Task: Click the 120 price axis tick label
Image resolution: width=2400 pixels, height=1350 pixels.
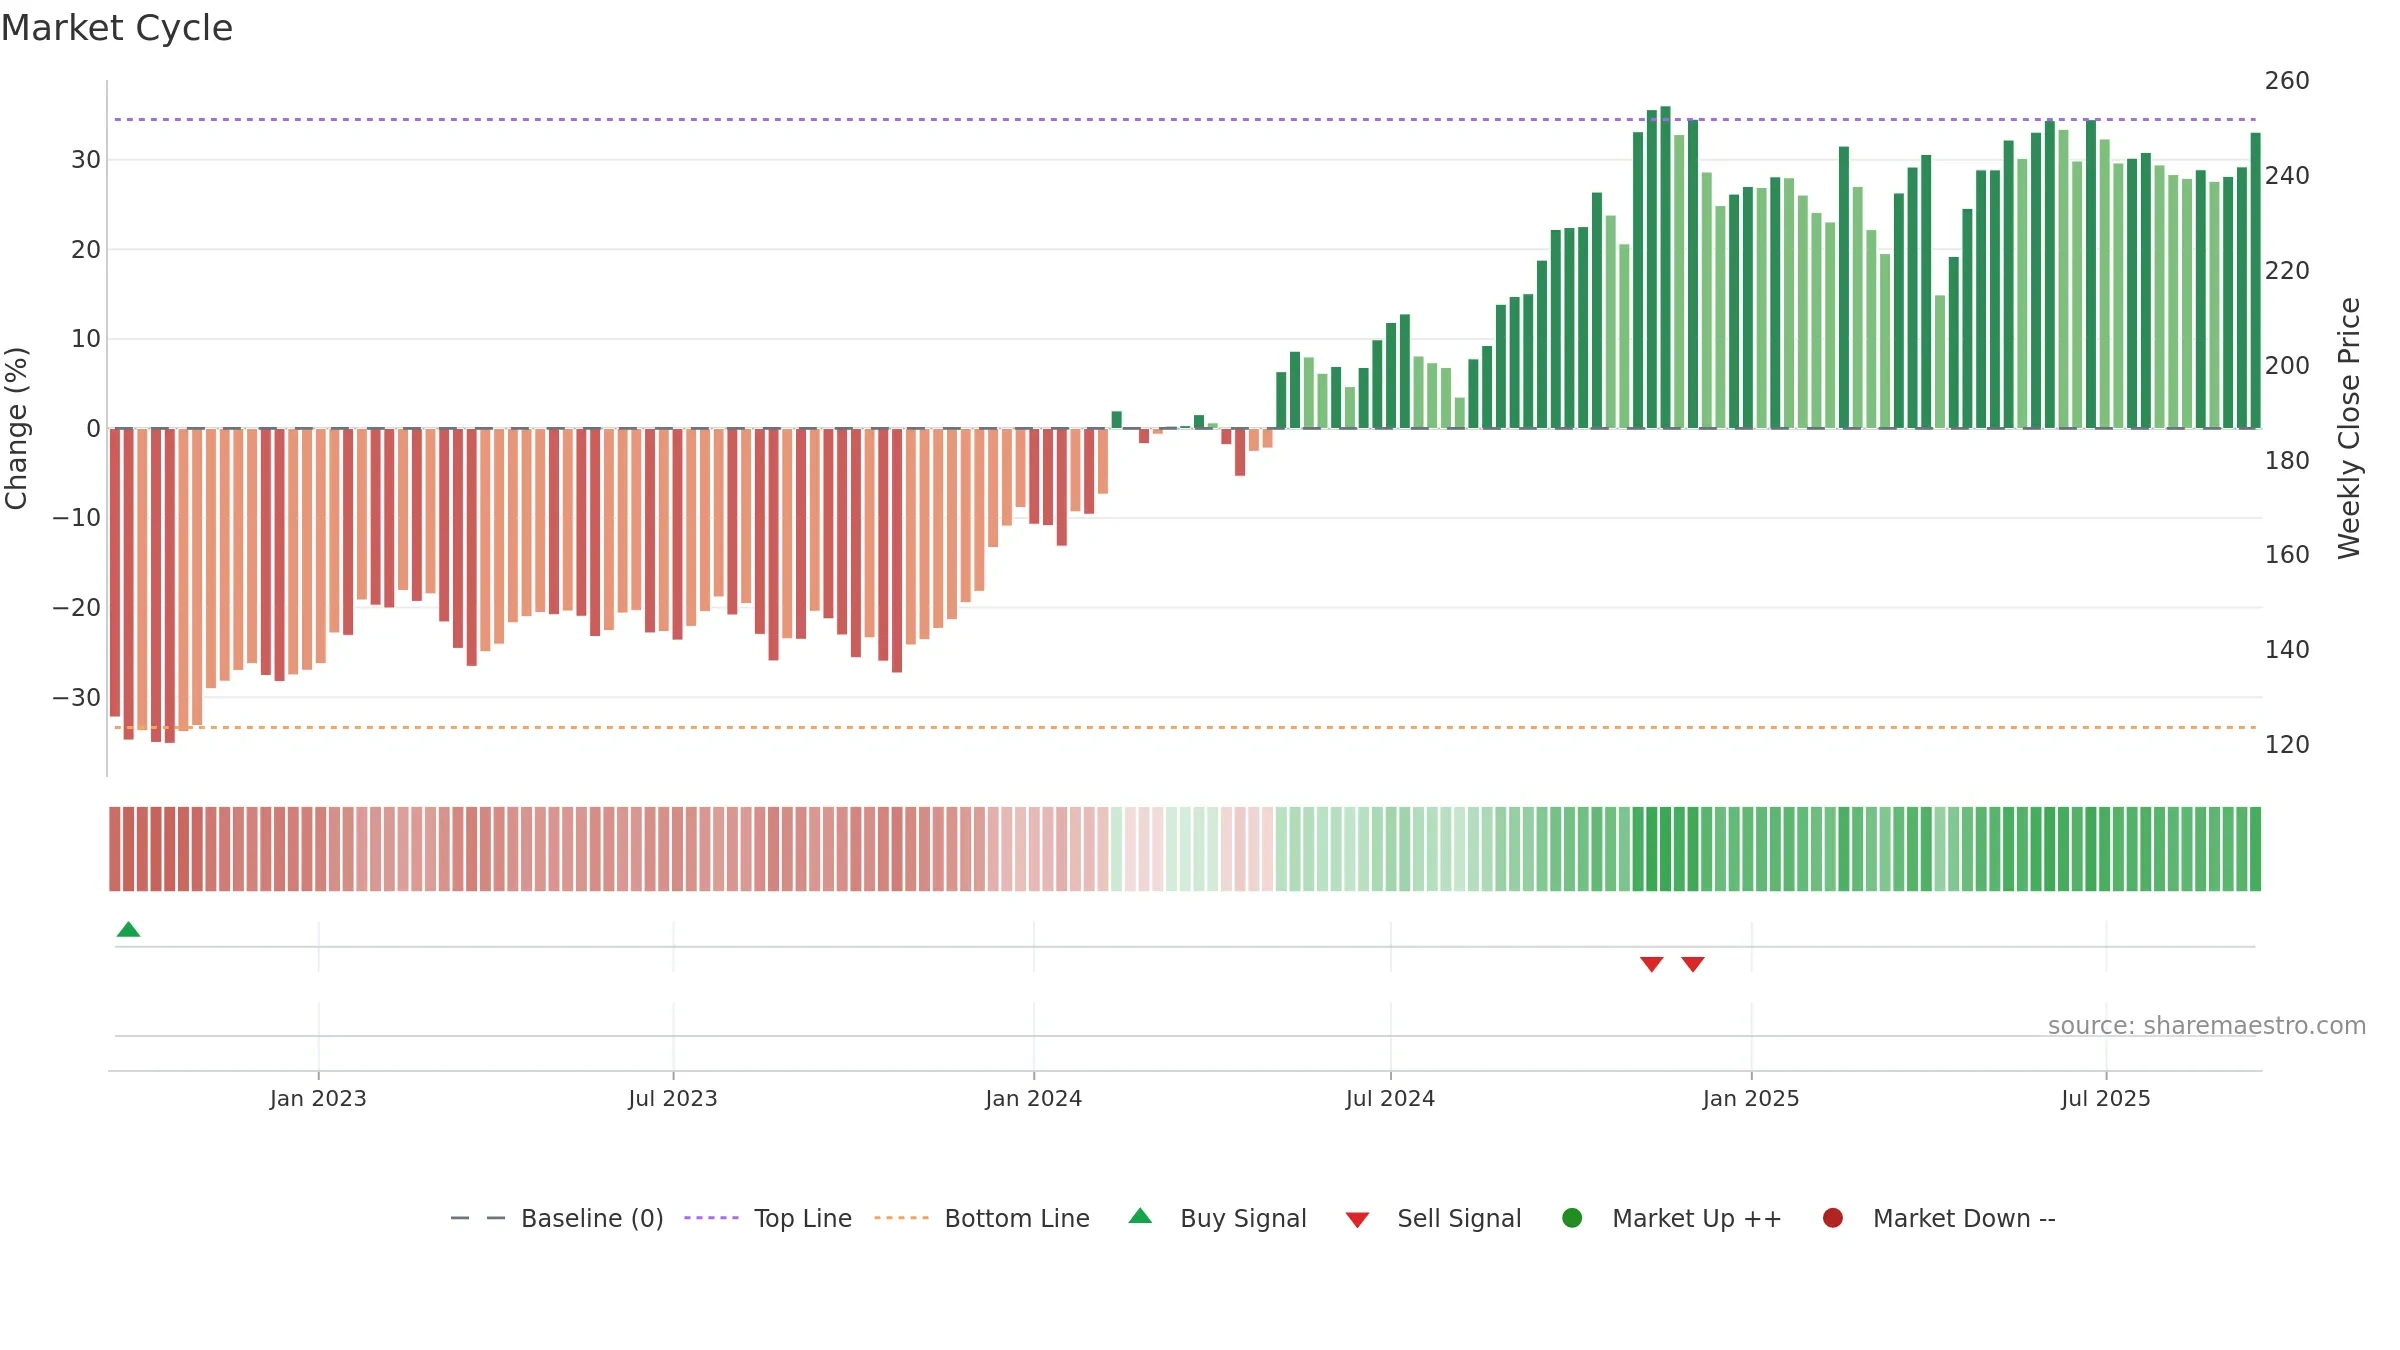Action: pyautogui.click(x=2287, y=745)
